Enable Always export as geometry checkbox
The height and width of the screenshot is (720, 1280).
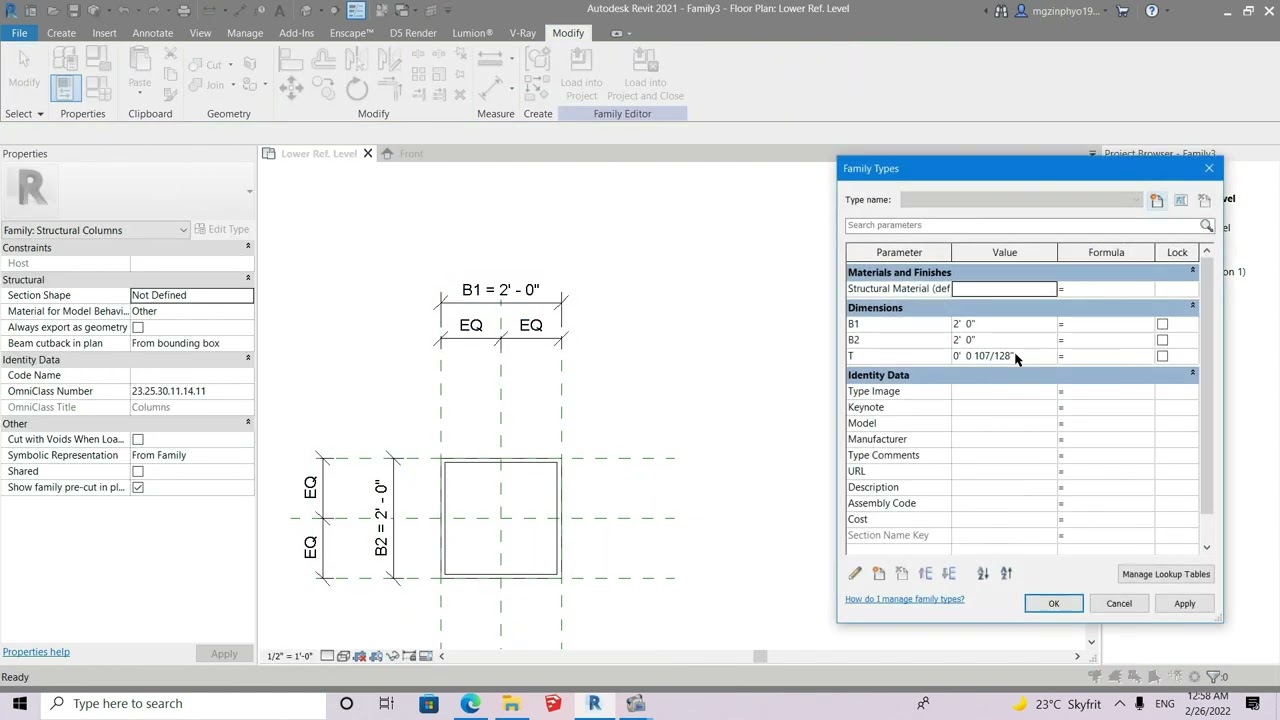[138, 328]
